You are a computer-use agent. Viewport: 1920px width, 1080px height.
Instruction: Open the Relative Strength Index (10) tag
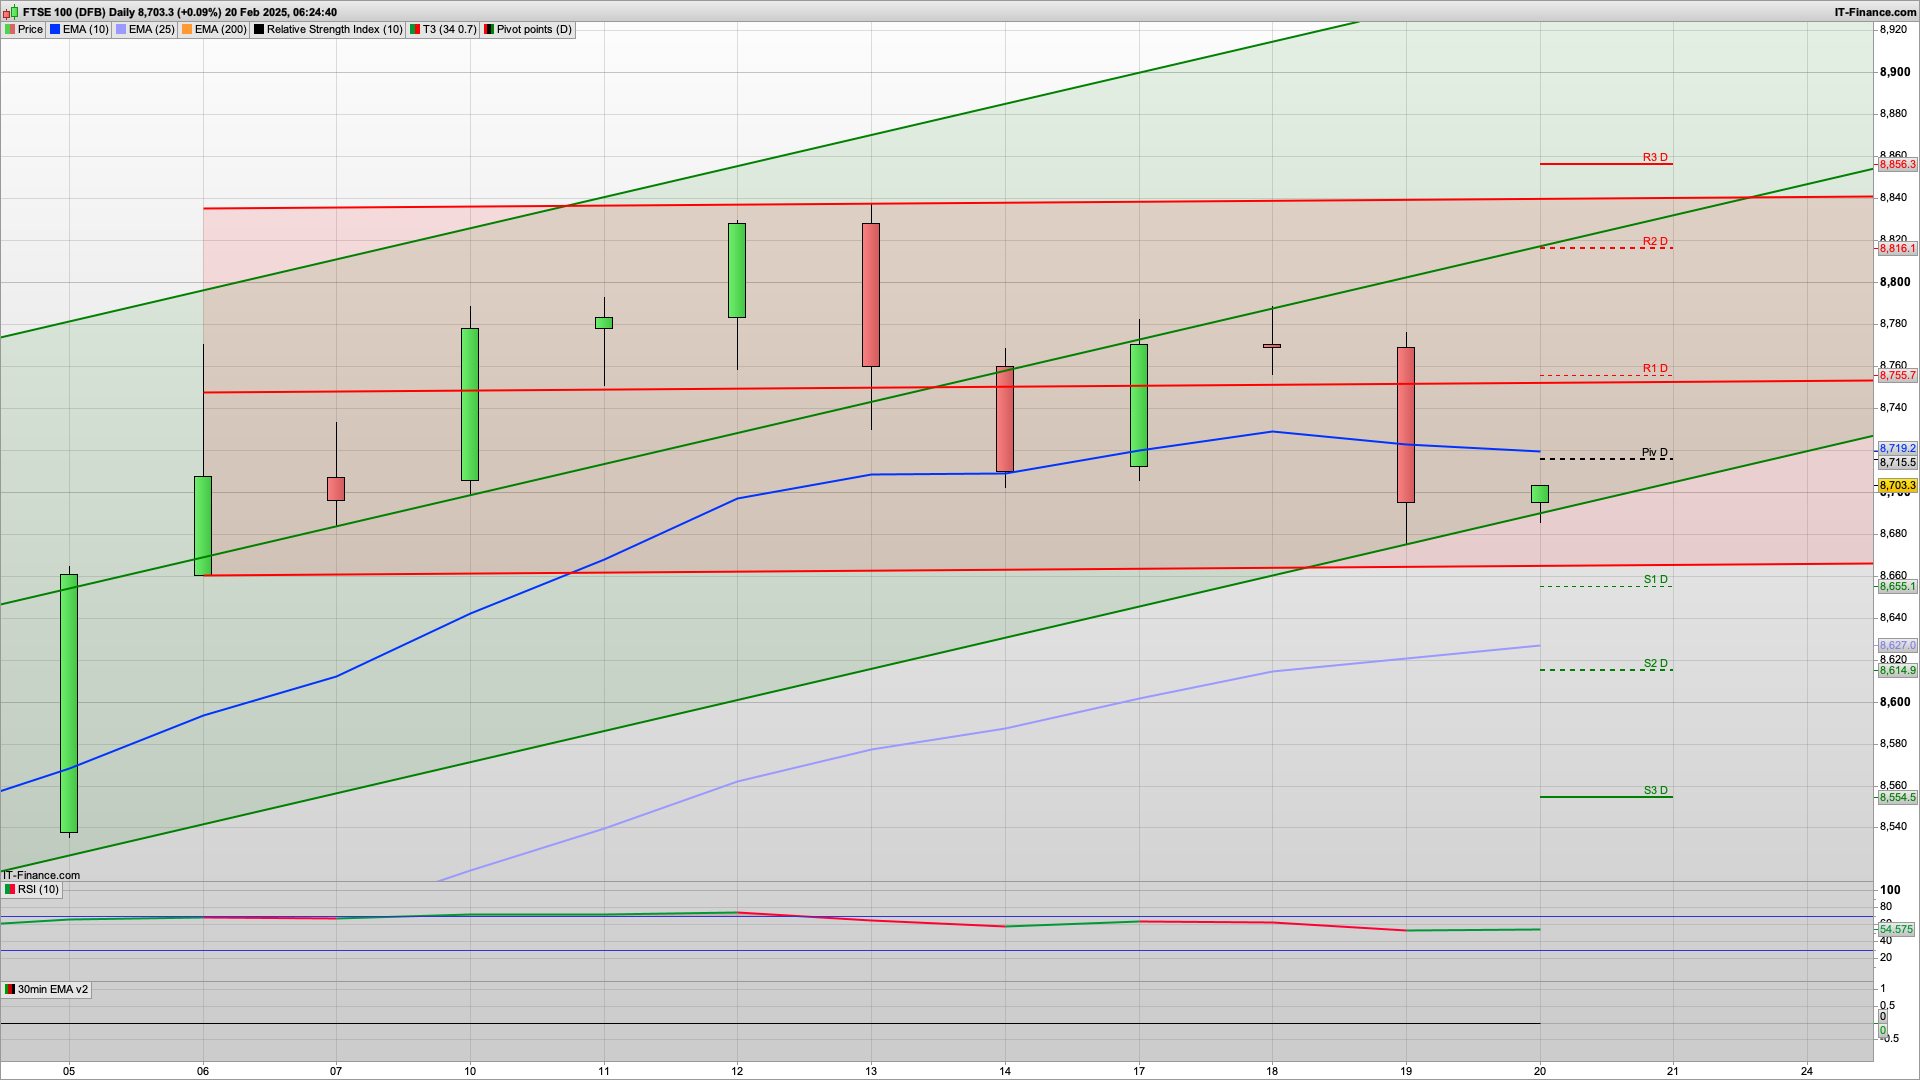click(328, 29)
